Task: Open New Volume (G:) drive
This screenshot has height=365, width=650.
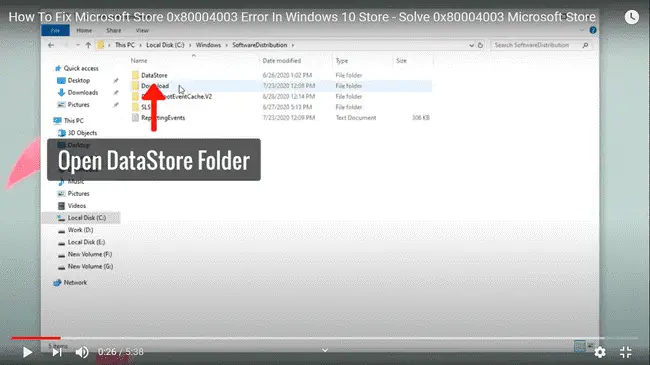Action: click(90, 266)
